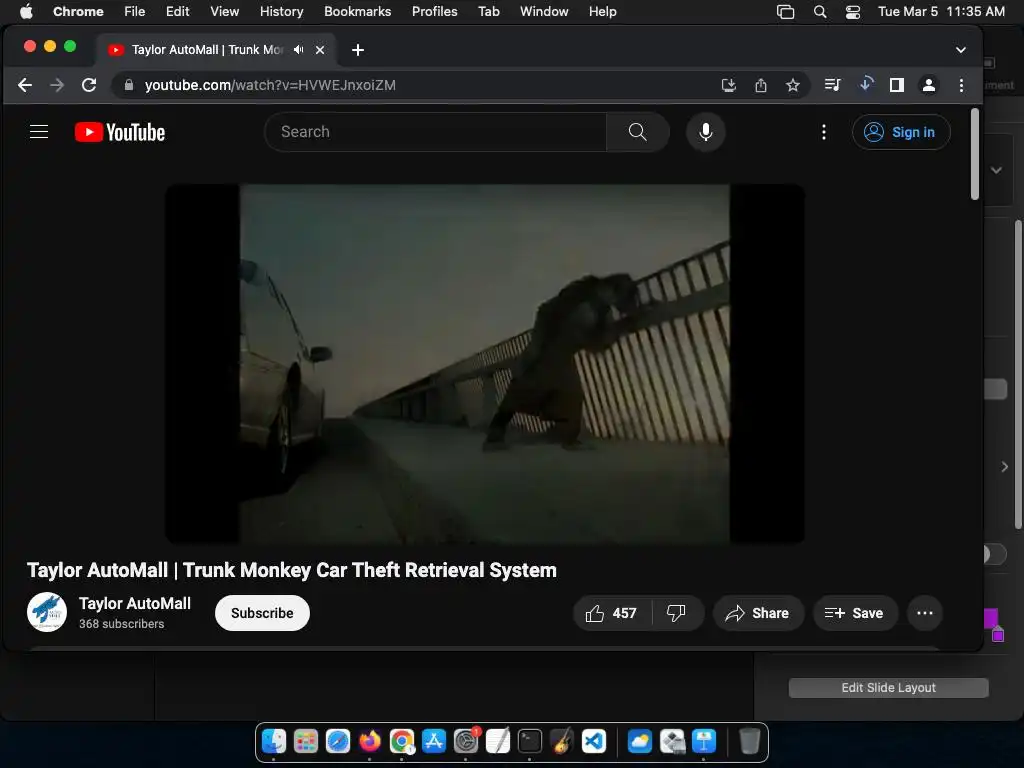Open the YouTube guide hamburger menu
This screenshot has height=768, width=1024.
pos(39,132)
